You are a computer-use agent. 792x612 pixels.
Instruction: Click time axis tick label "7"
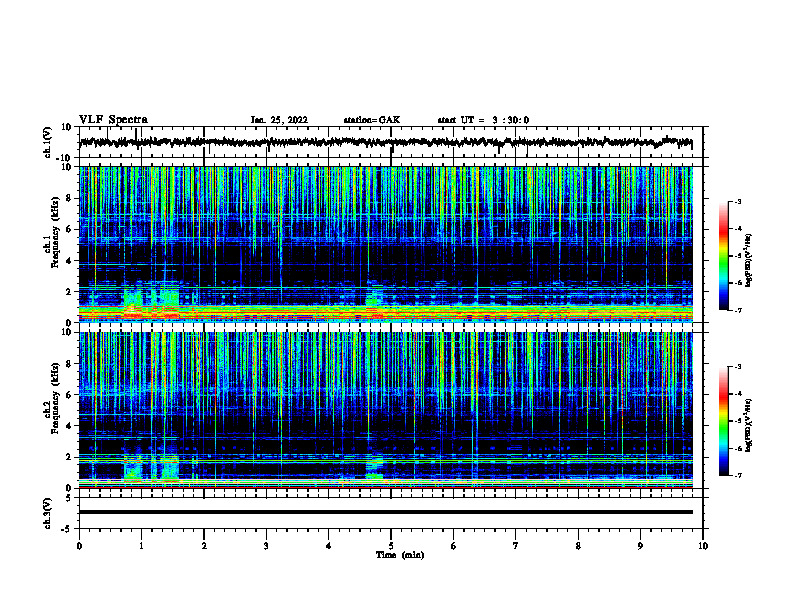[516, 546]
